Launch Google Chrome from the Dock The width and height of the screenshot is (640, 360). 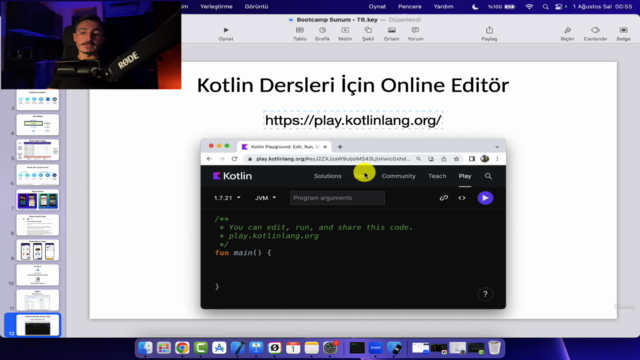(x=182, y=348)
